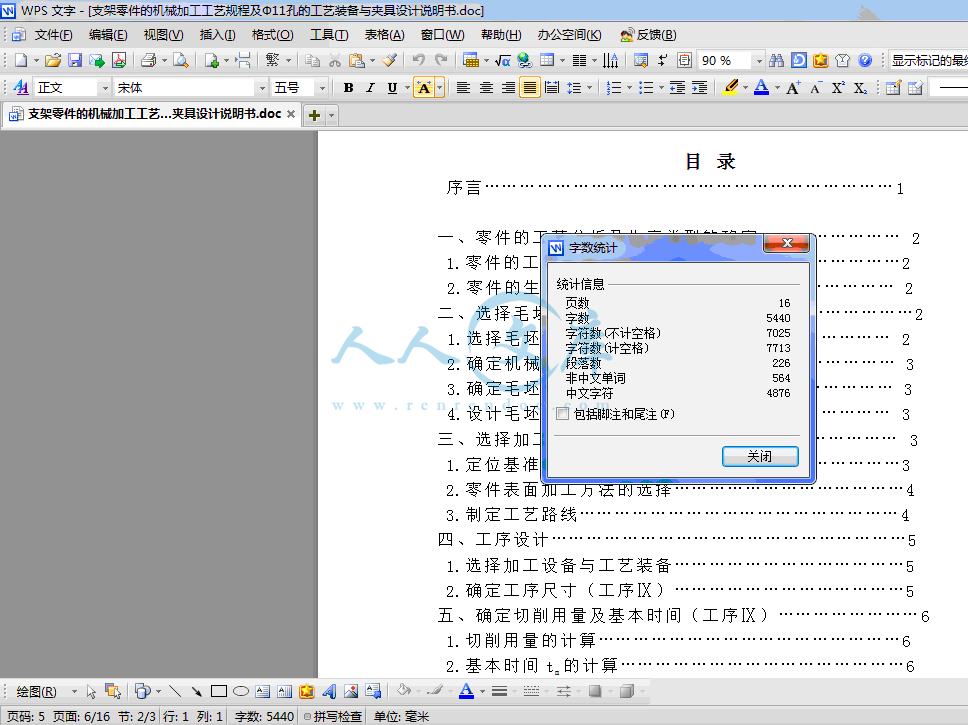Save the document using the floppy icon
The image size is (968, 725).
coord(75,60)
